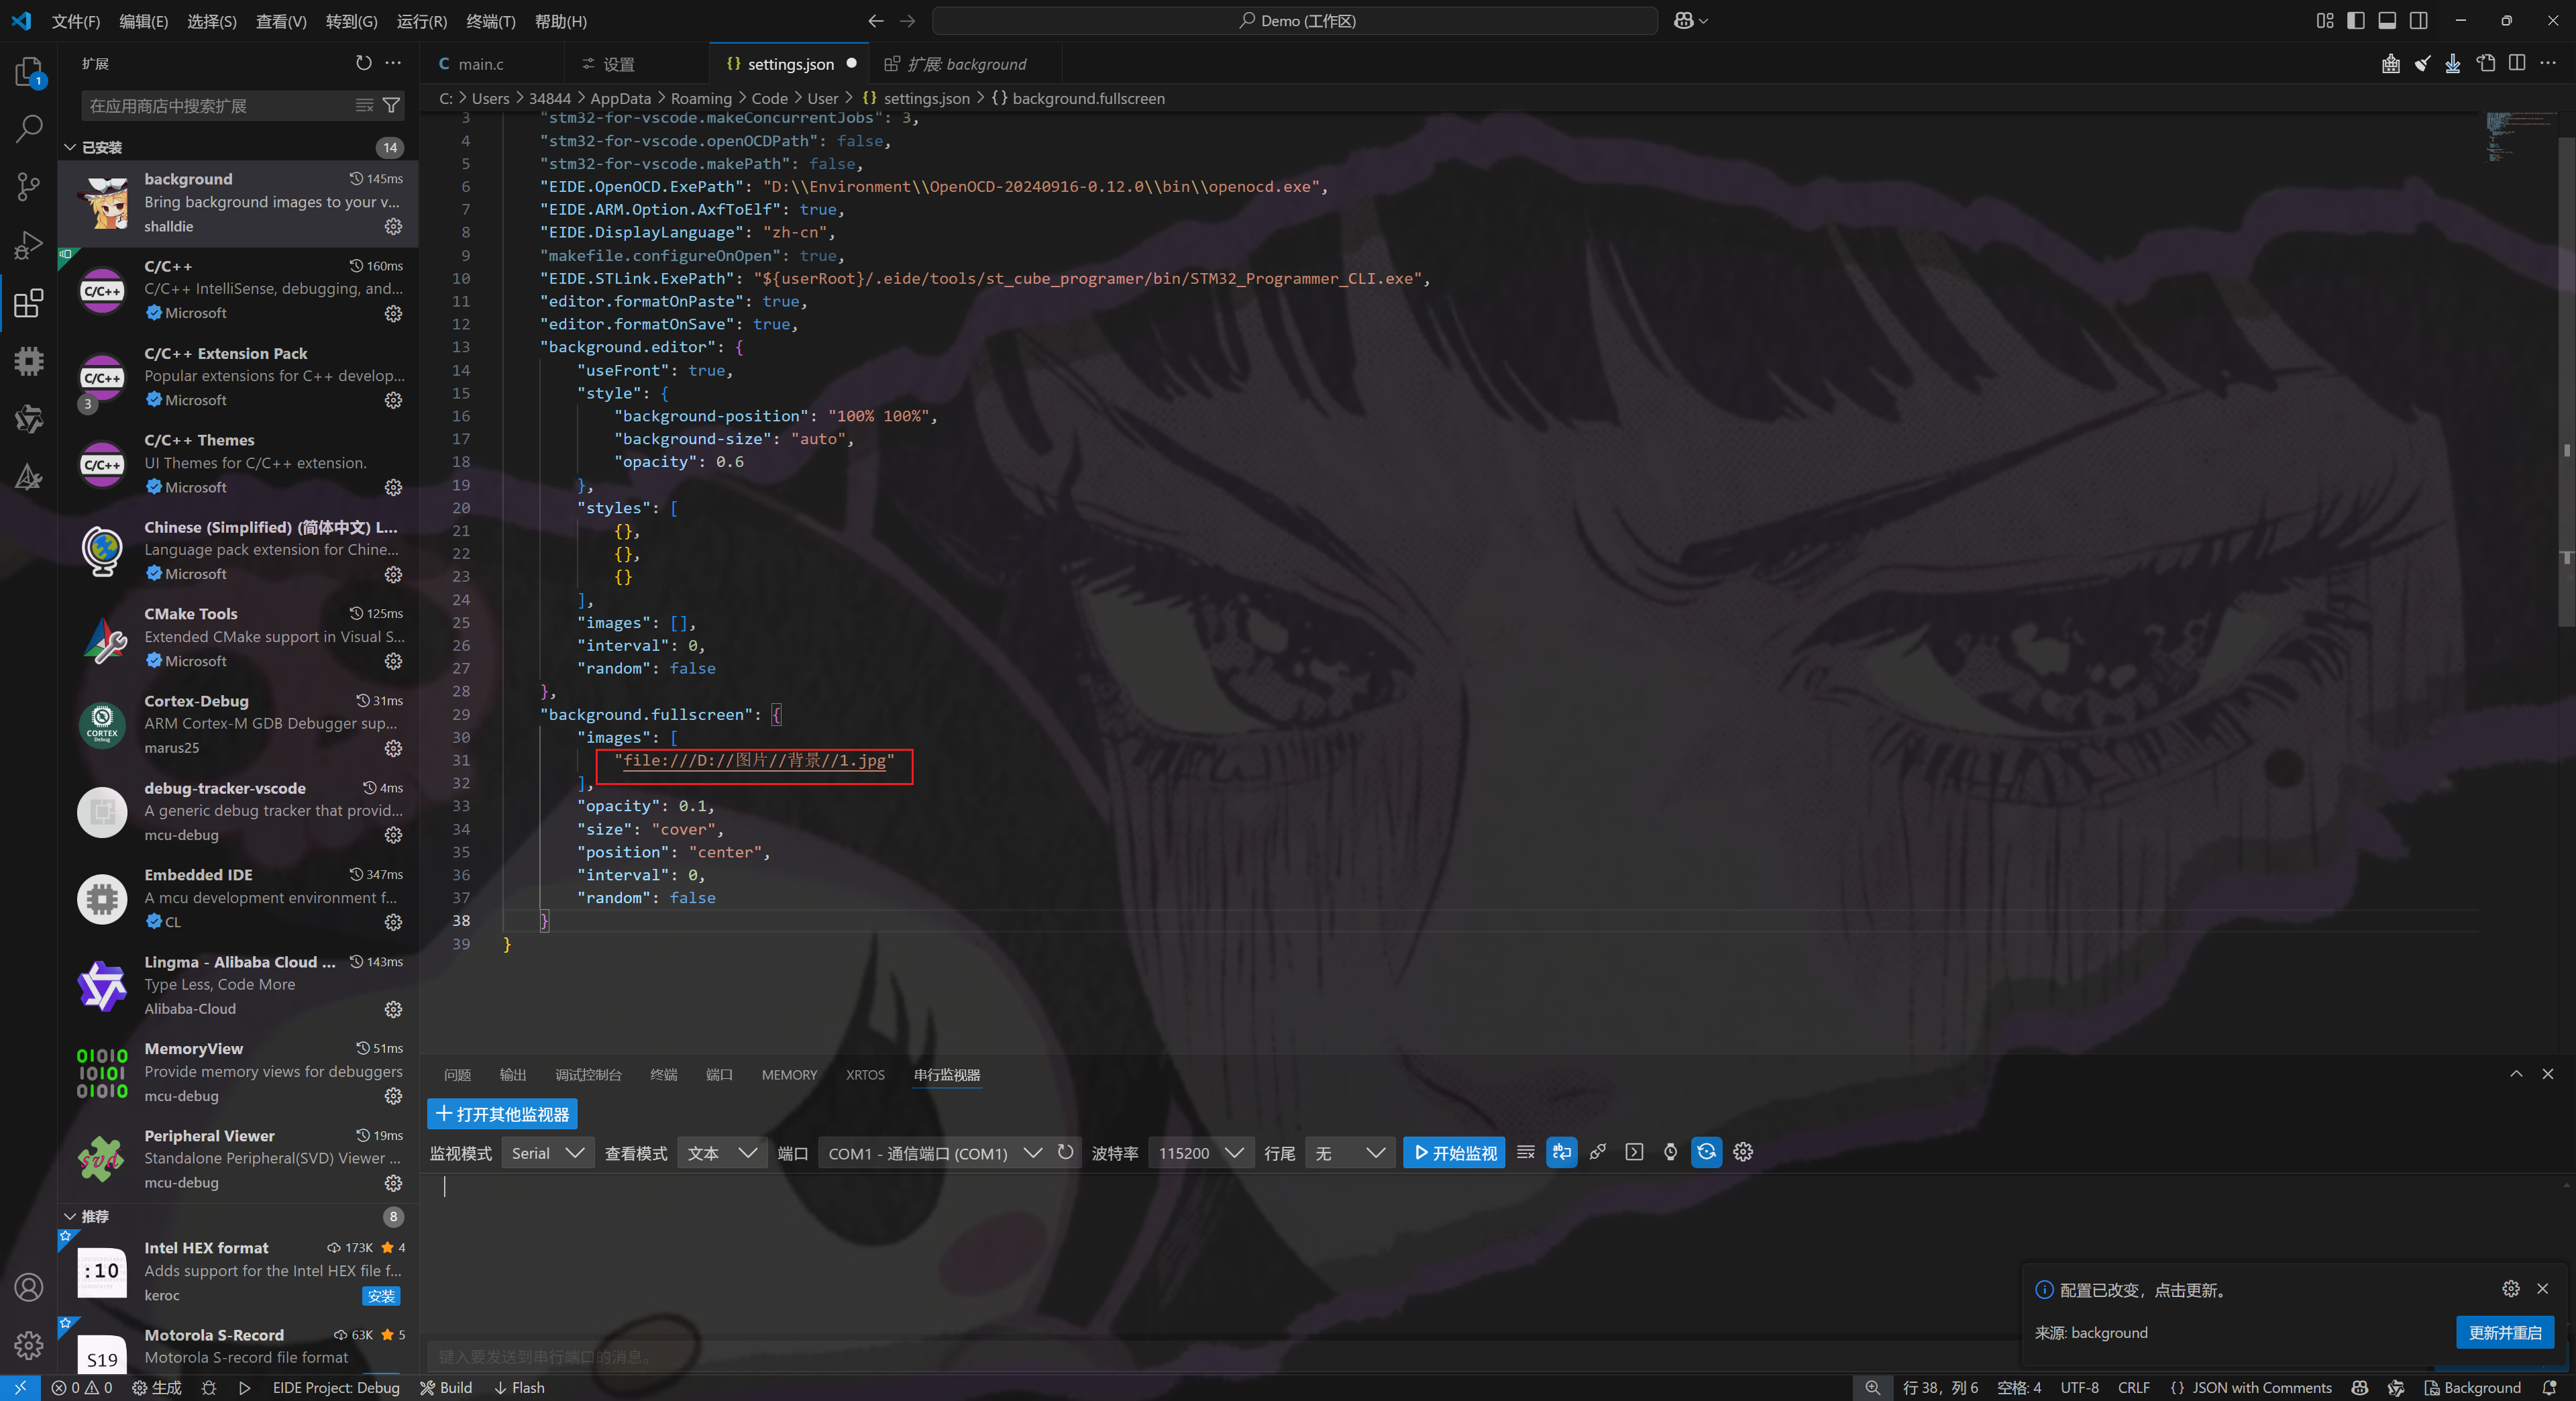Open the Copilot dropdown arrow in title bar

(1703, 21)
